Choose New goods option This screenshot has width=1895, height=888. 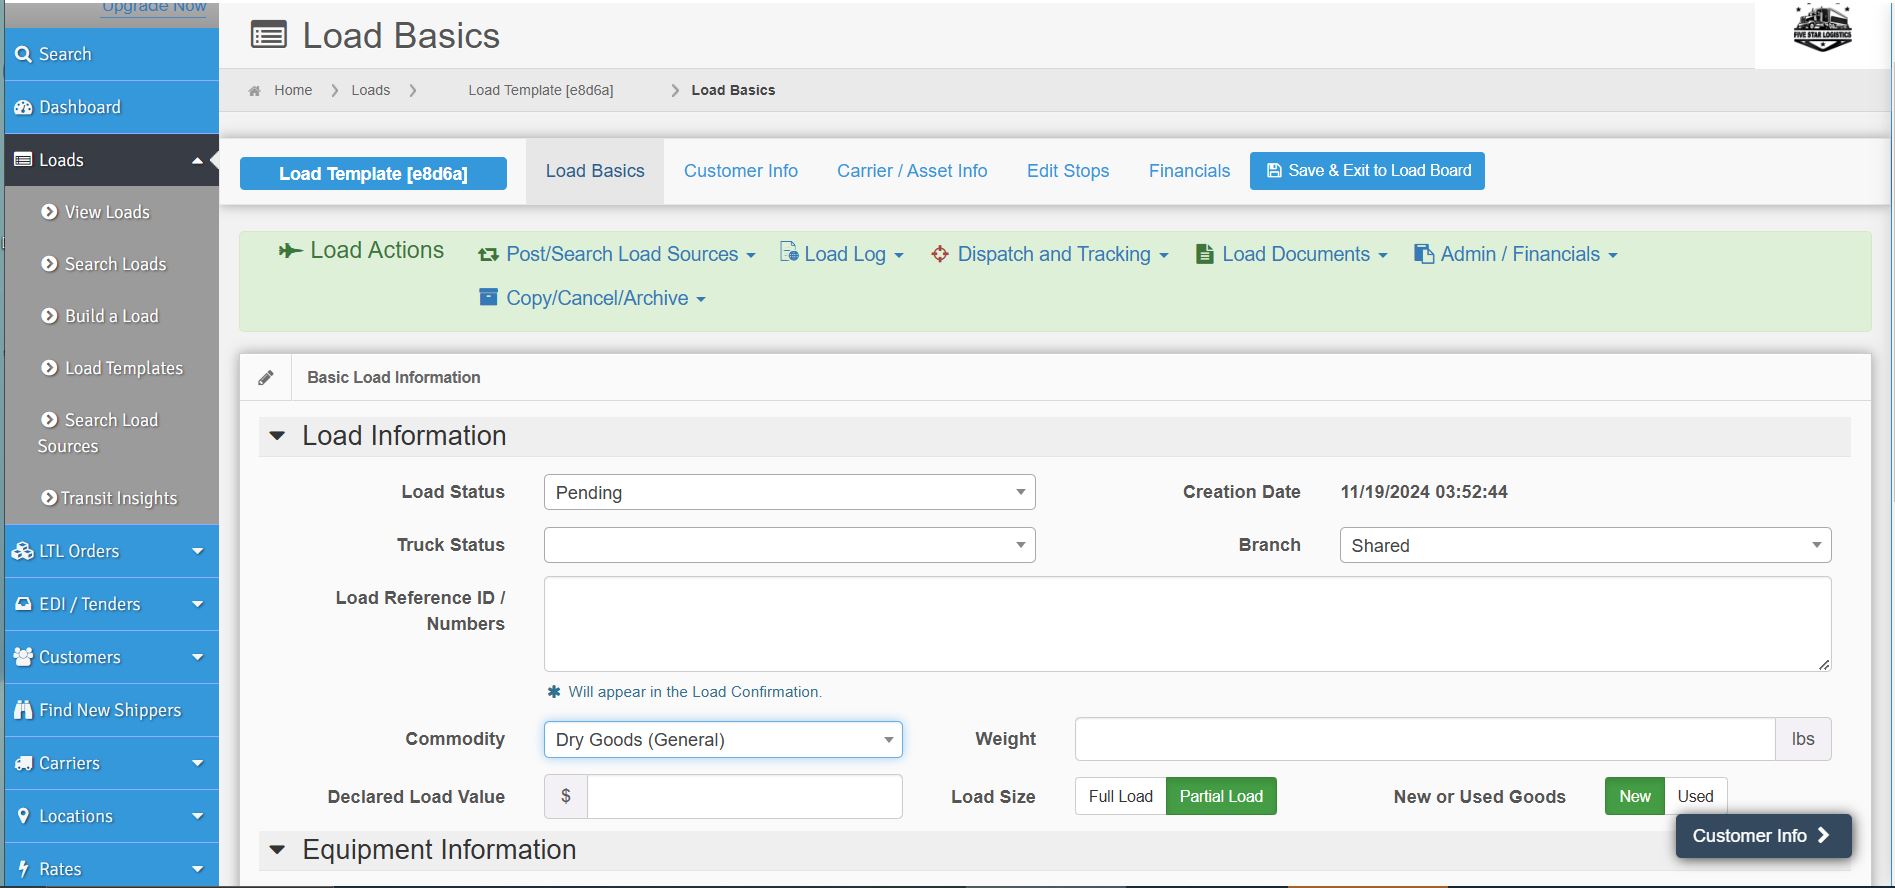click(x=1635, y=797)
